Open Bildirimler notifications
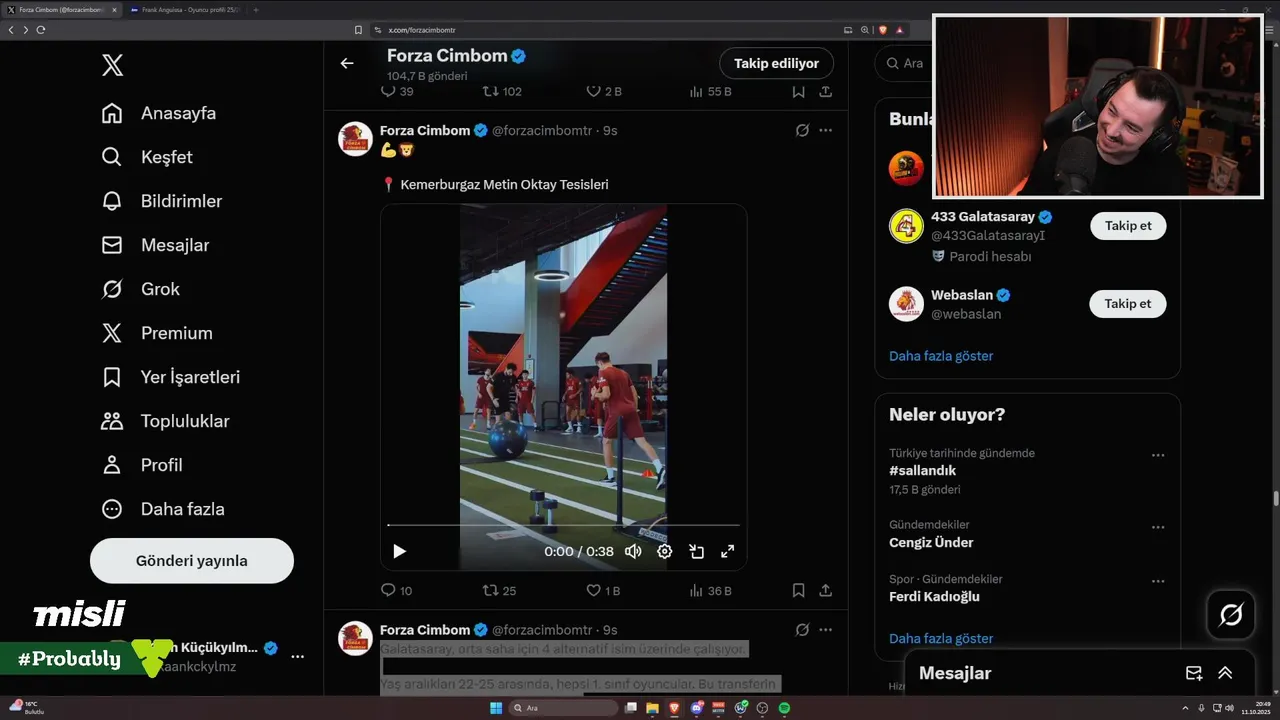 tap(162, 201)
